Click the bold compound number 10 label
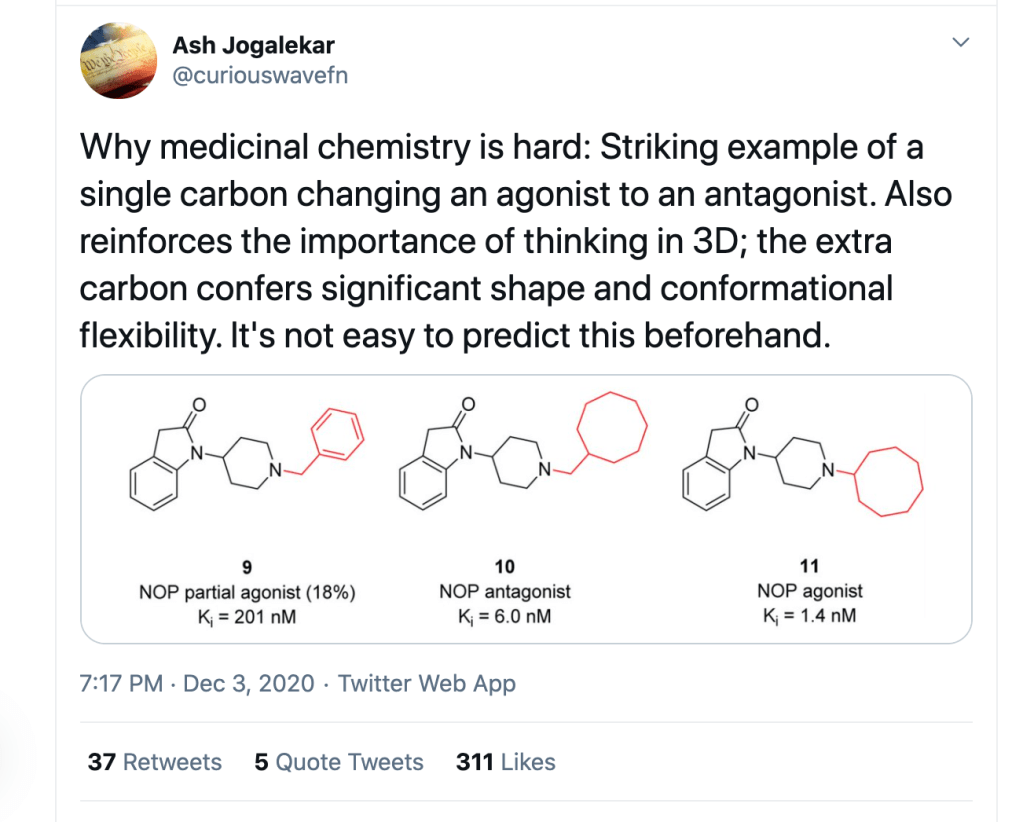1023x822 pixels. pos(505,568)
